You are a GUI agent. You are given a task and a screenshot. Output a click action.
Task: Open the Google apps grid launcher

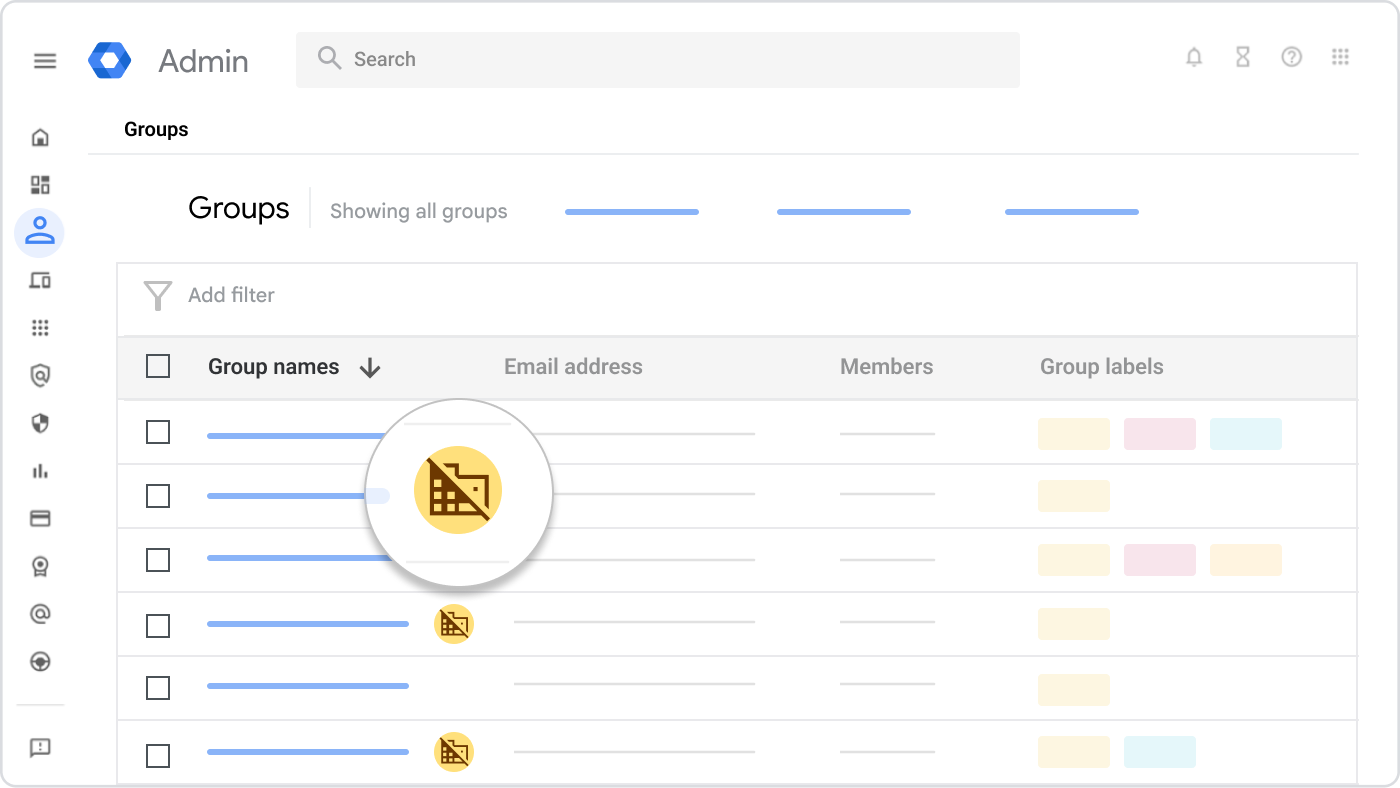pyautogui.click(x=1341, y=58)
